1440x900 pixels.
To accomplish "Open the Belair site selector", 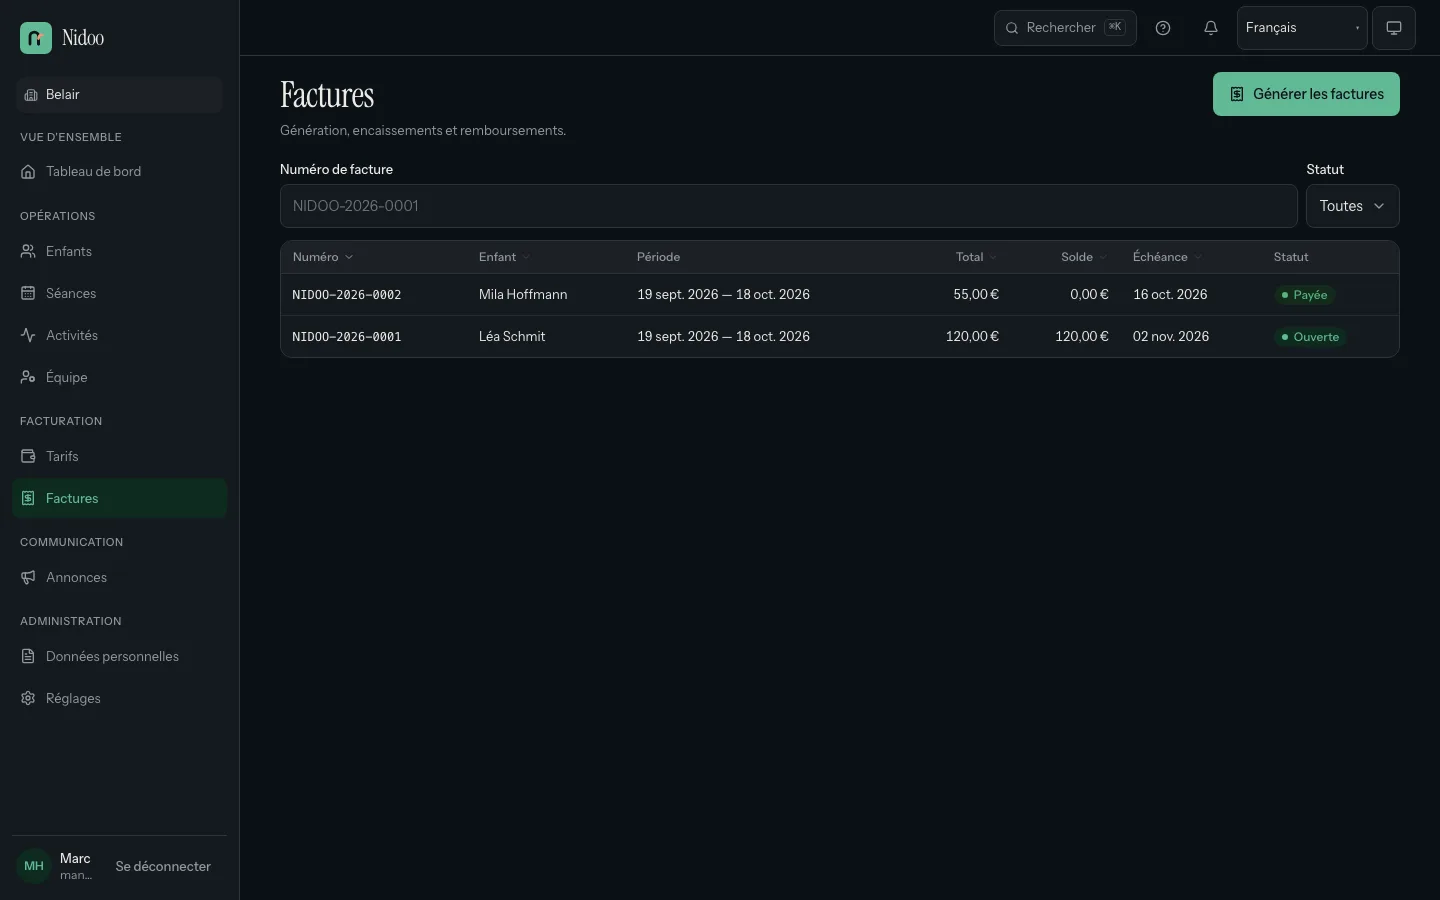I will pyautogui.click(x=119, y=95).
